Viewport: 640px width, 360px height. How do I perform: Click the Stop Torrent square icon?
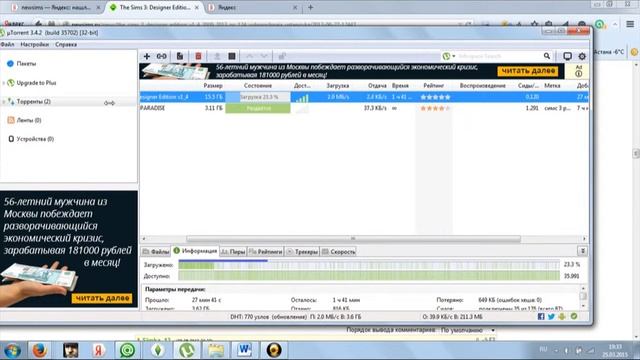pyautogui.click(x=232, y=56)
